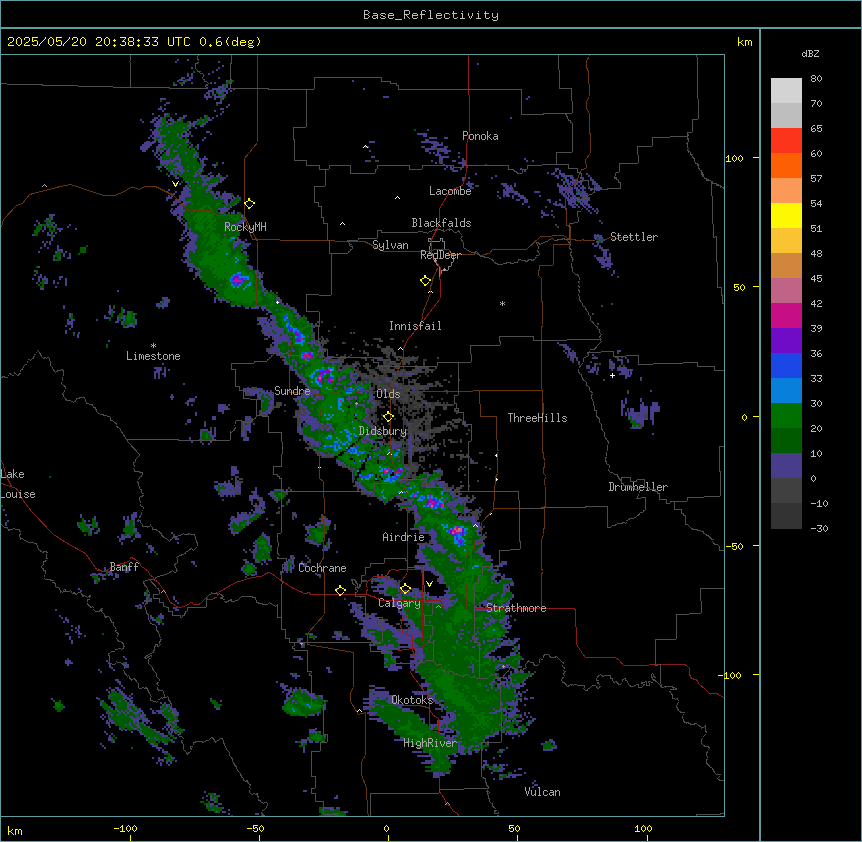Click the magenta 39-42 dBZ legend swatch
The image size is (862, 842).
point(786,315)
